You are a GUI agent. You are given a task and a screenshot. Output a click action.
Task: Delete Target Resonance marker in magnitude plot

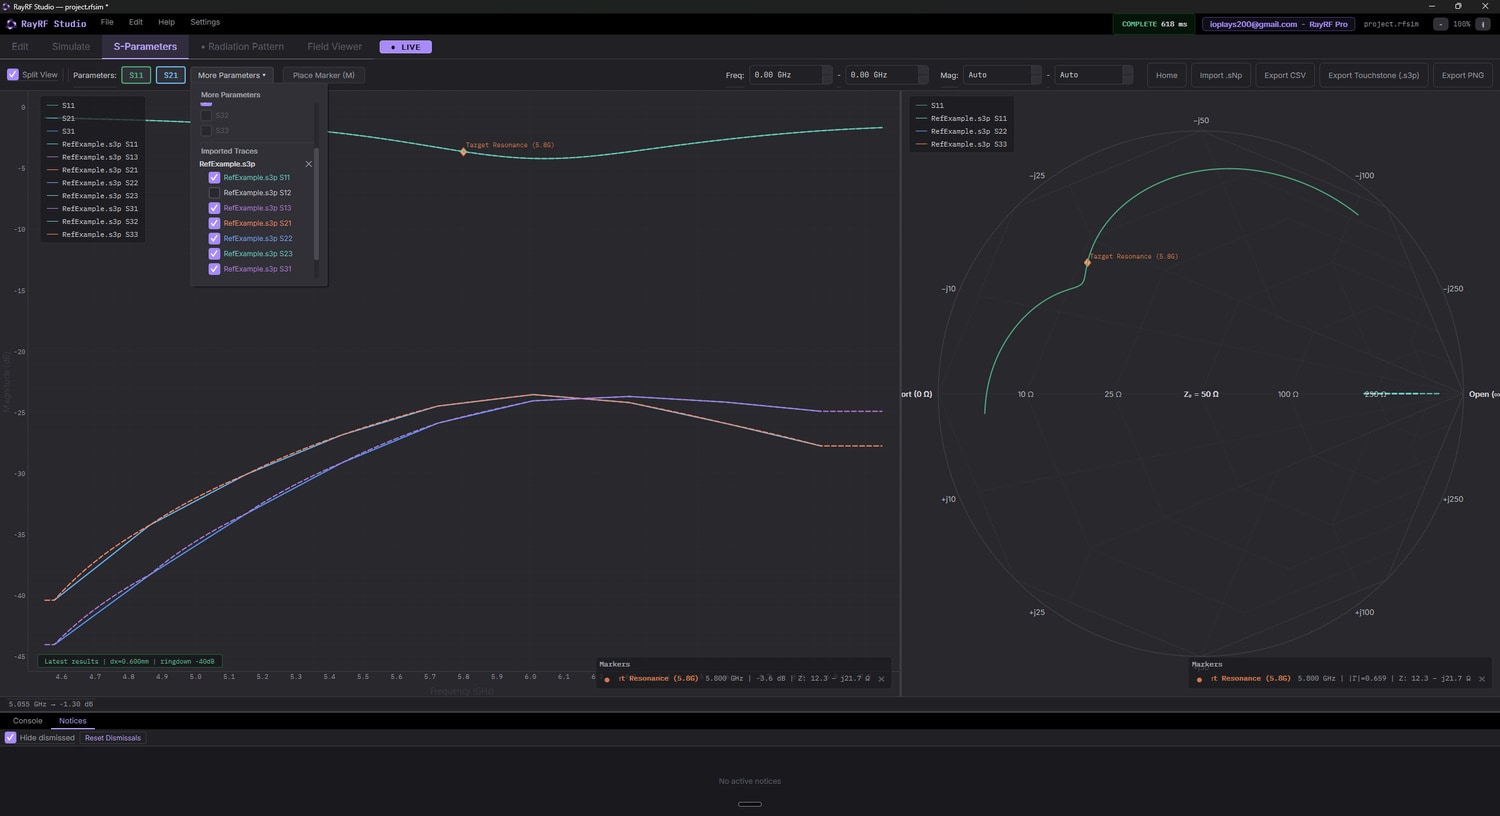coord(881,679)
